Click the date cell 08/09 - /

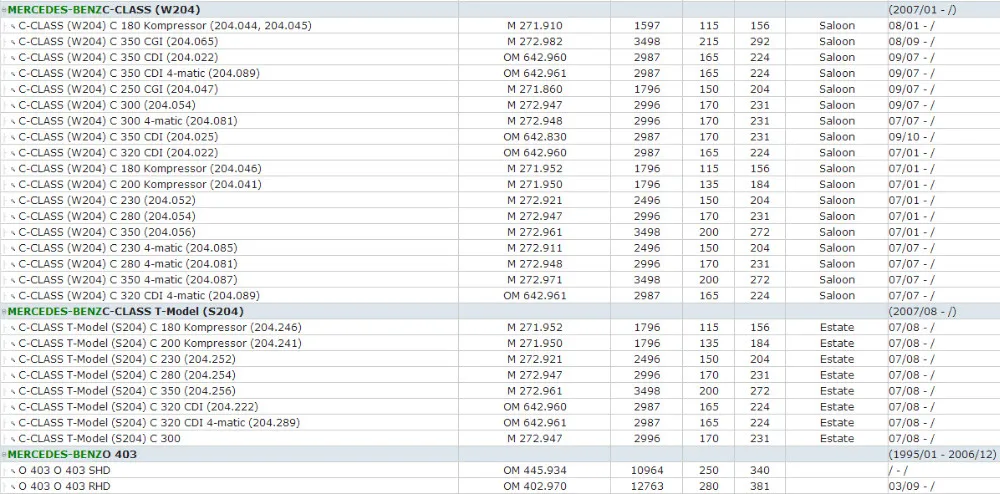tap(911, 41)
